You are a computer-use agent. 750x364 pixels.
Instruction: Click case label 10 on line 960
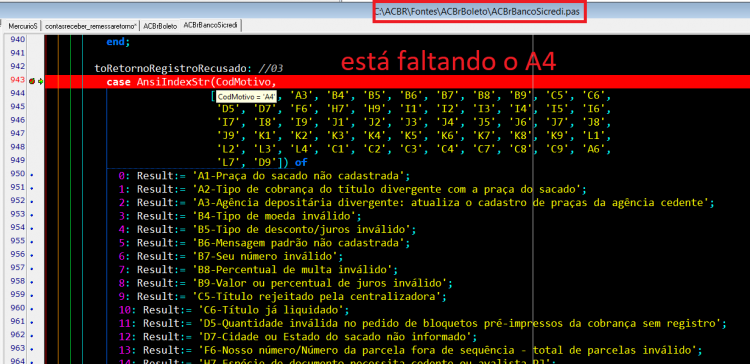(x=124, y=310)
